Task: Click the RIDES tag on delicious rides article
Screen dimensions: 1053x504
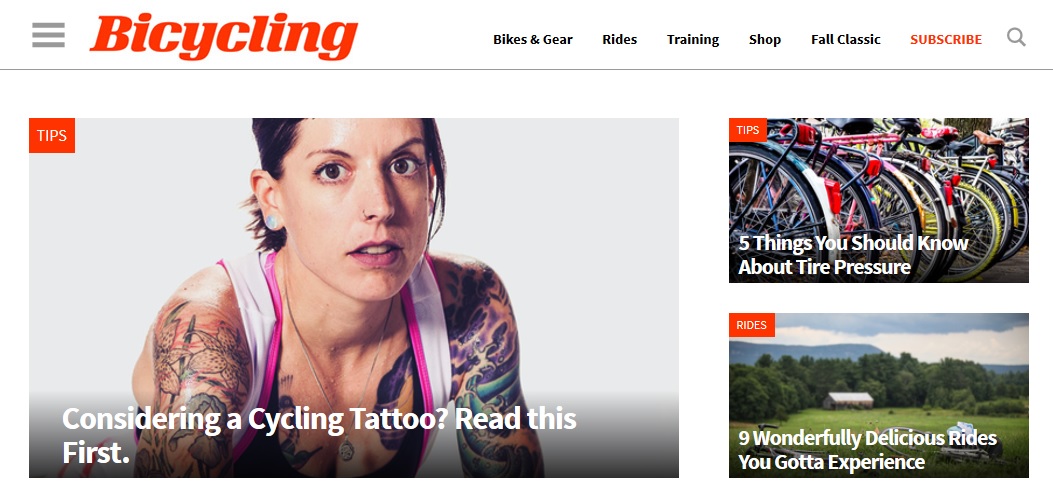Action: click(x=751, y=325)
